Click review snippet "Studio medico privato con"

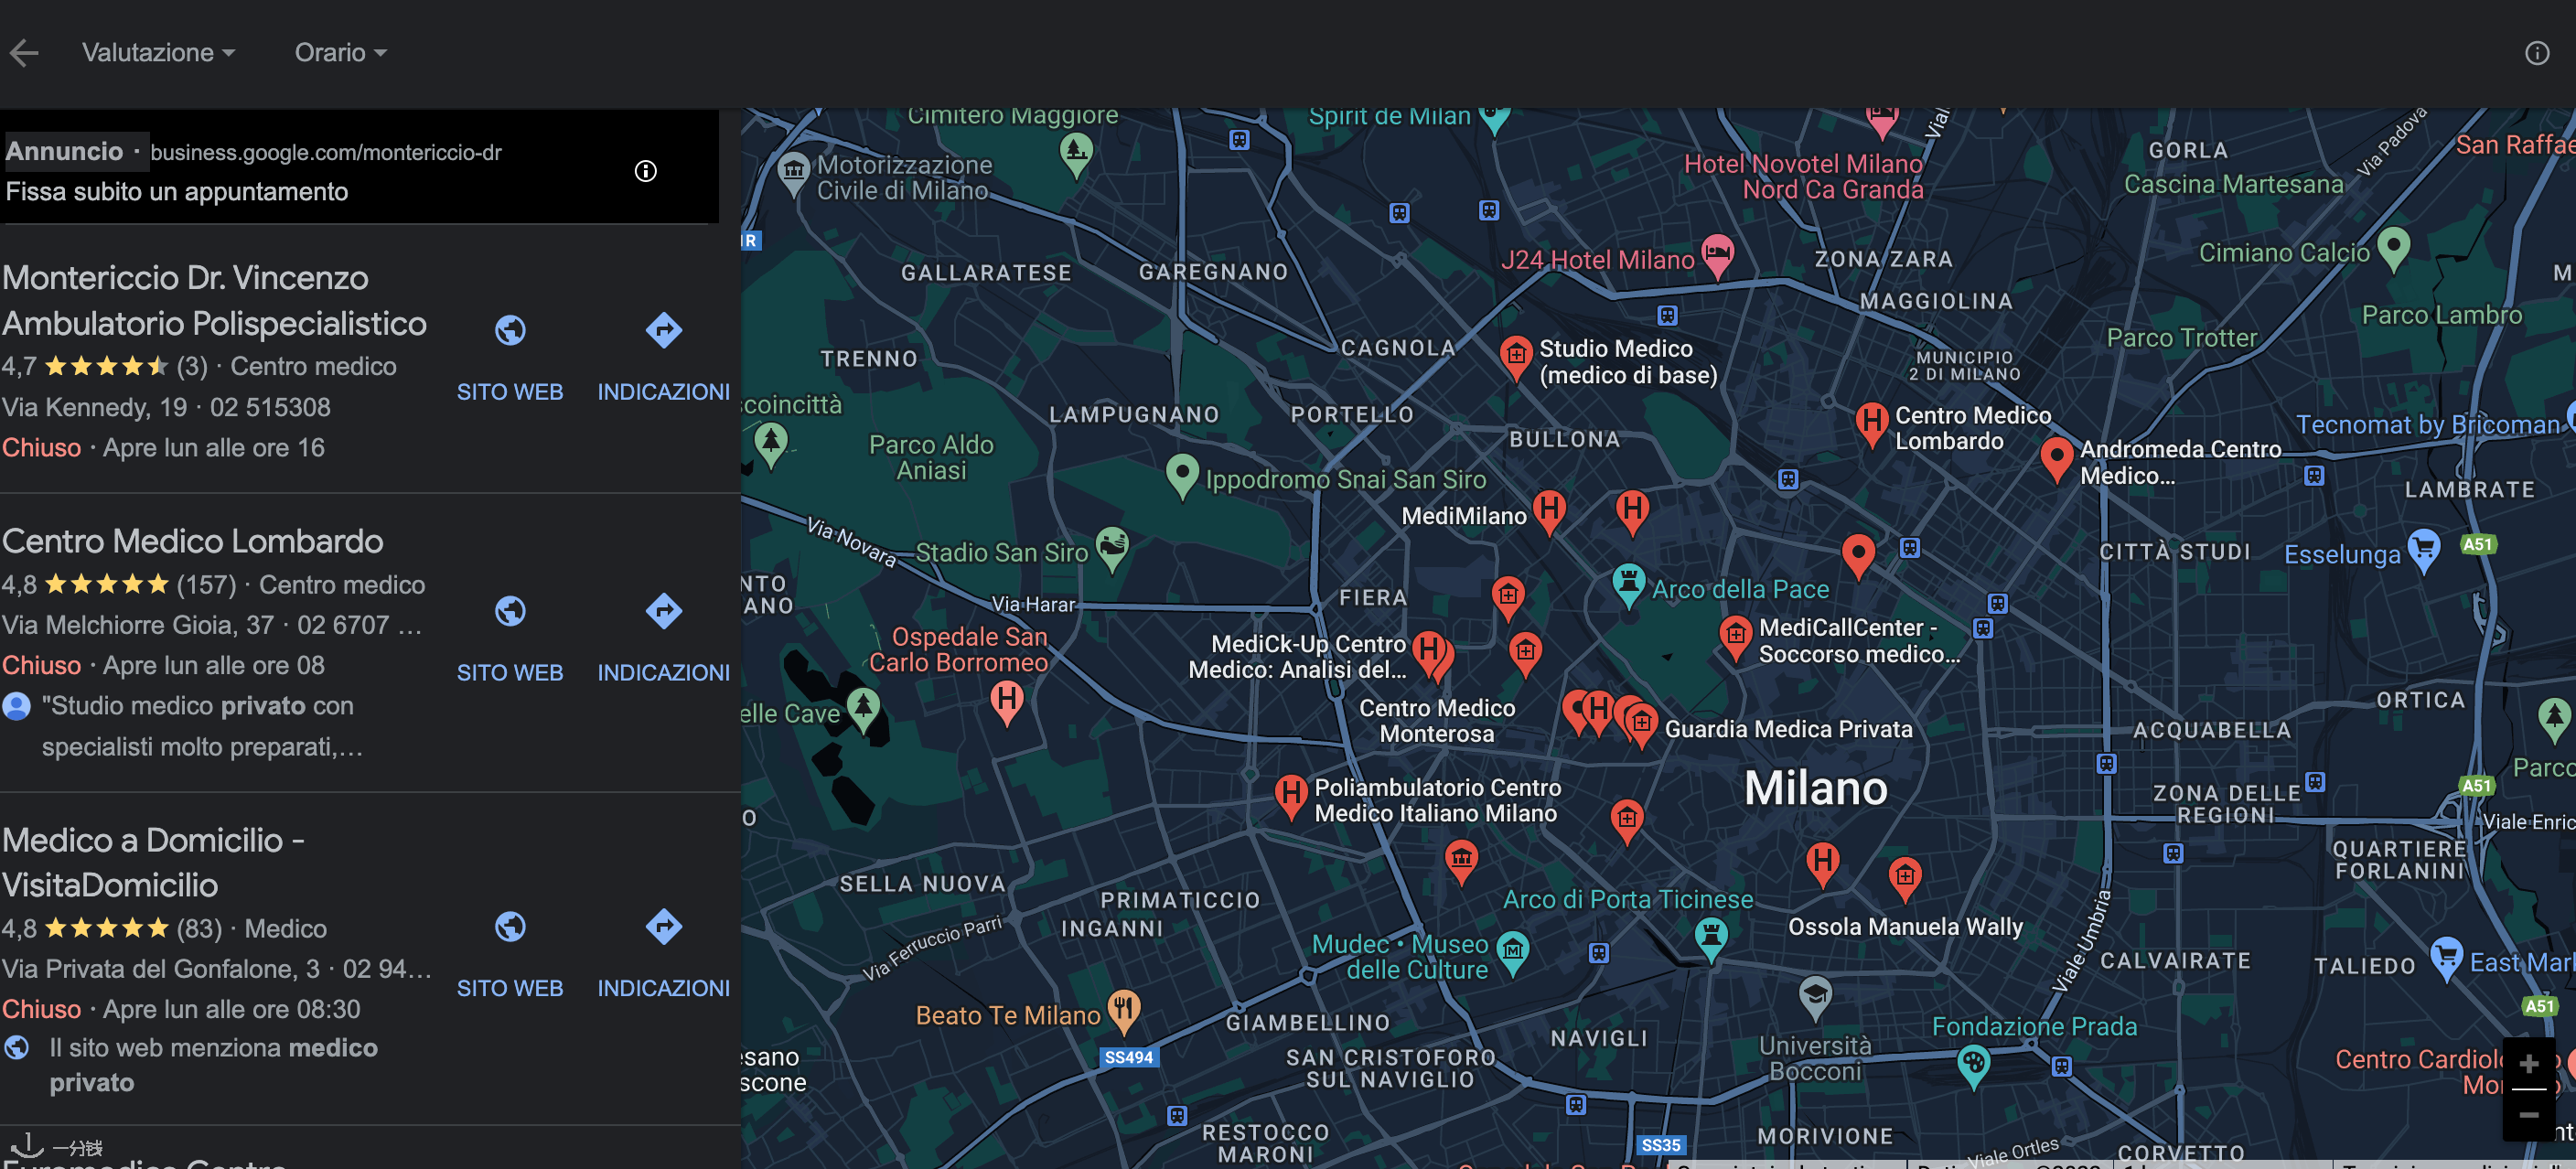(x=198, y=706)
